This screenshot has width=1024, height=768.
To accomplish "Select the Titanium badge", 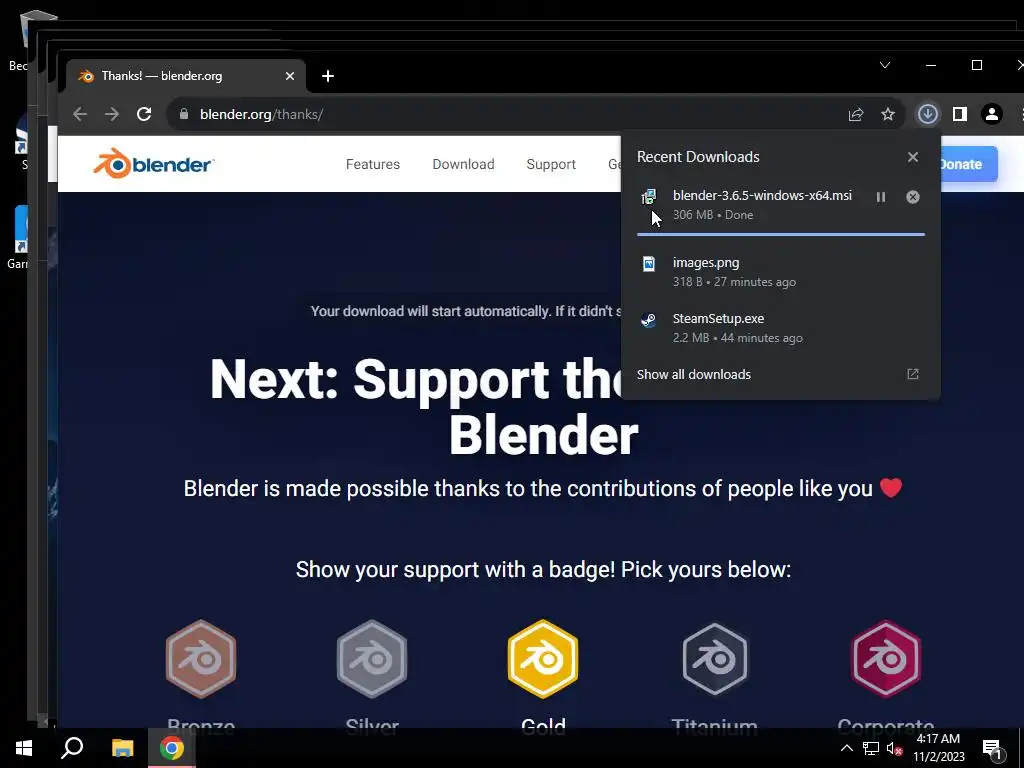I will pyautogui.click(x=714, y=659).
